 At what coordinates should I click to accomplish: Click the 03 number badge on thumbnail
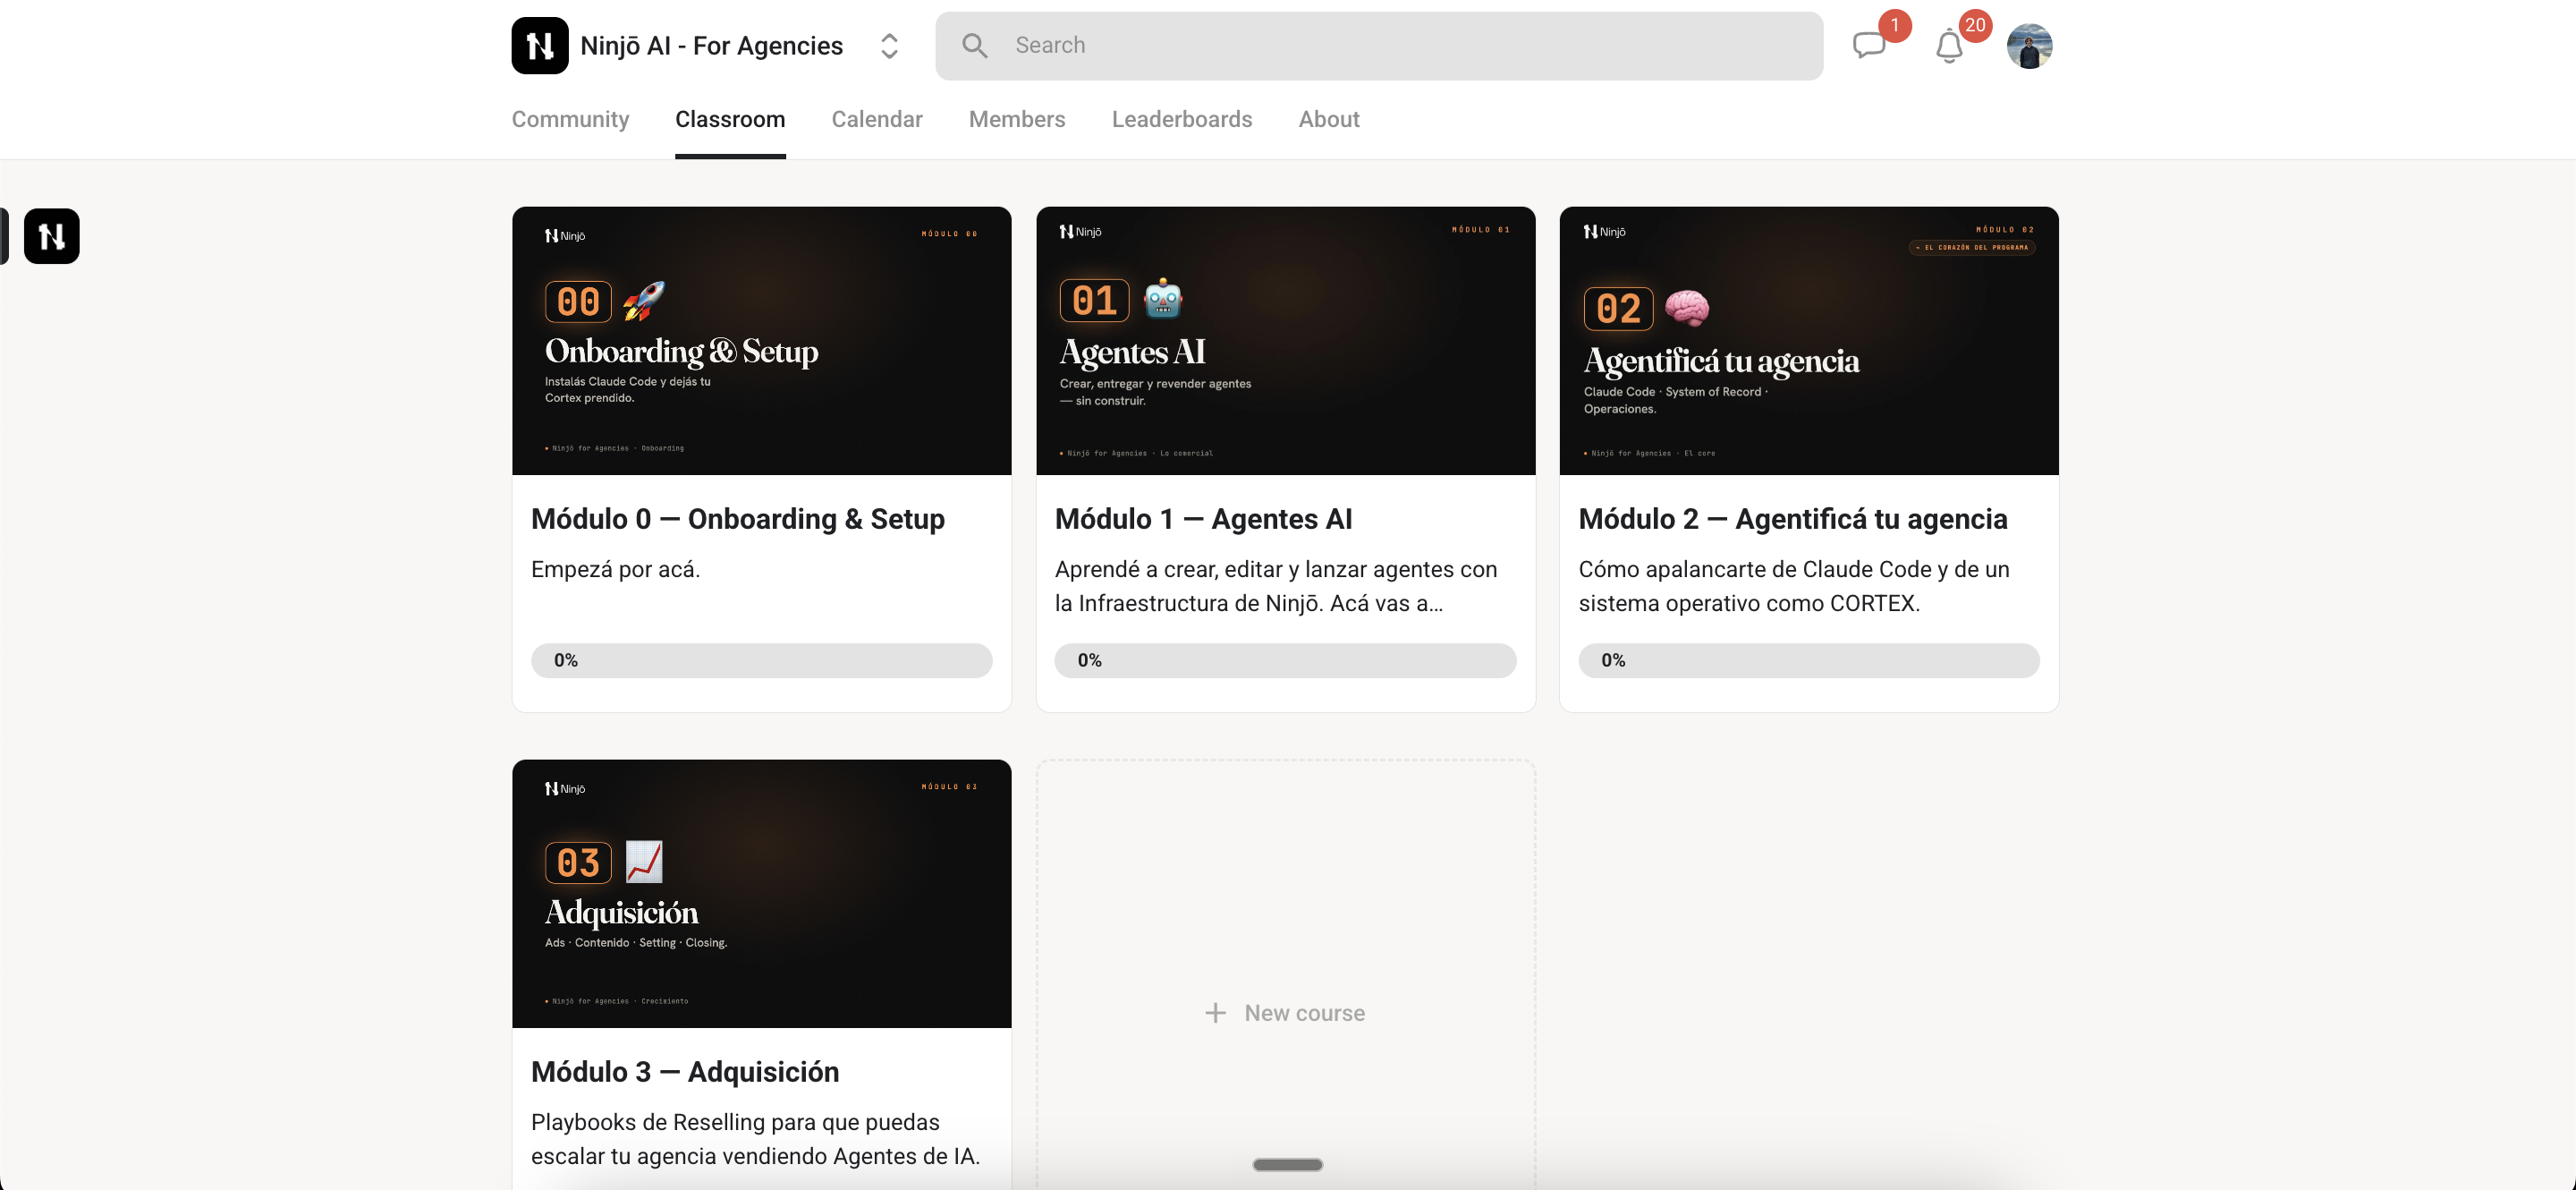point(578,863)
